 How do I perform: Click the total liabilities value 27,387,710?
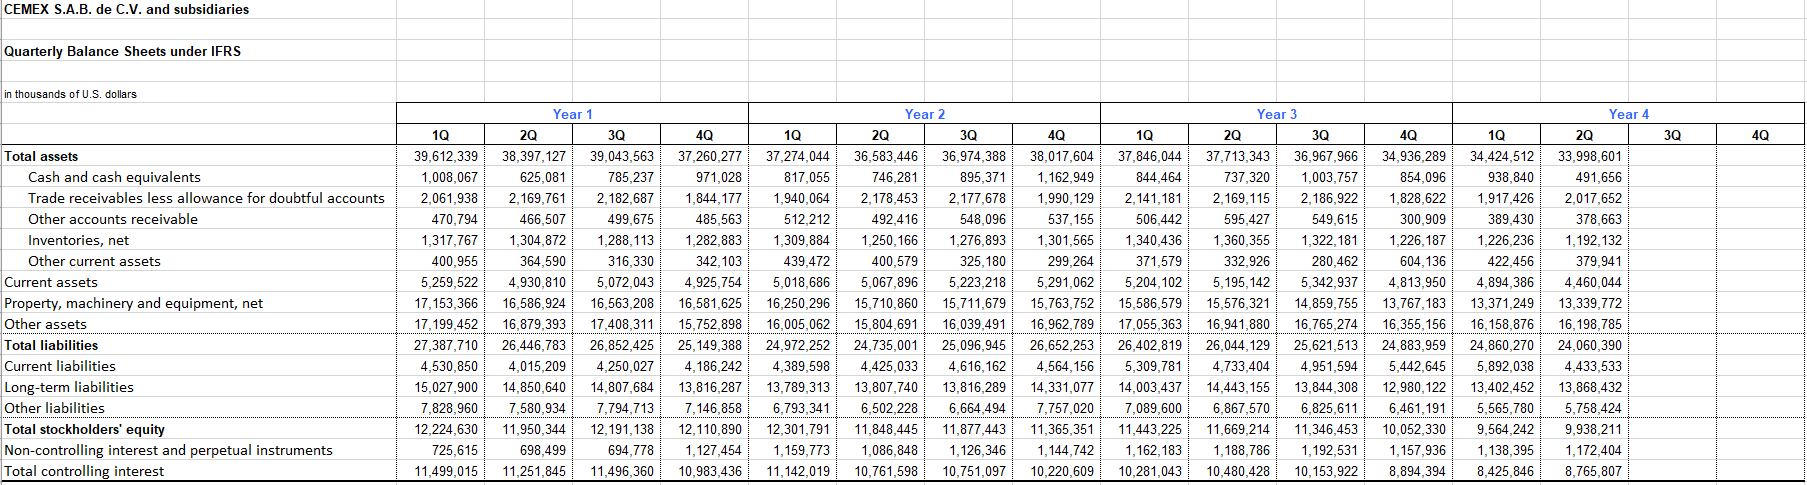coord(446,345)
